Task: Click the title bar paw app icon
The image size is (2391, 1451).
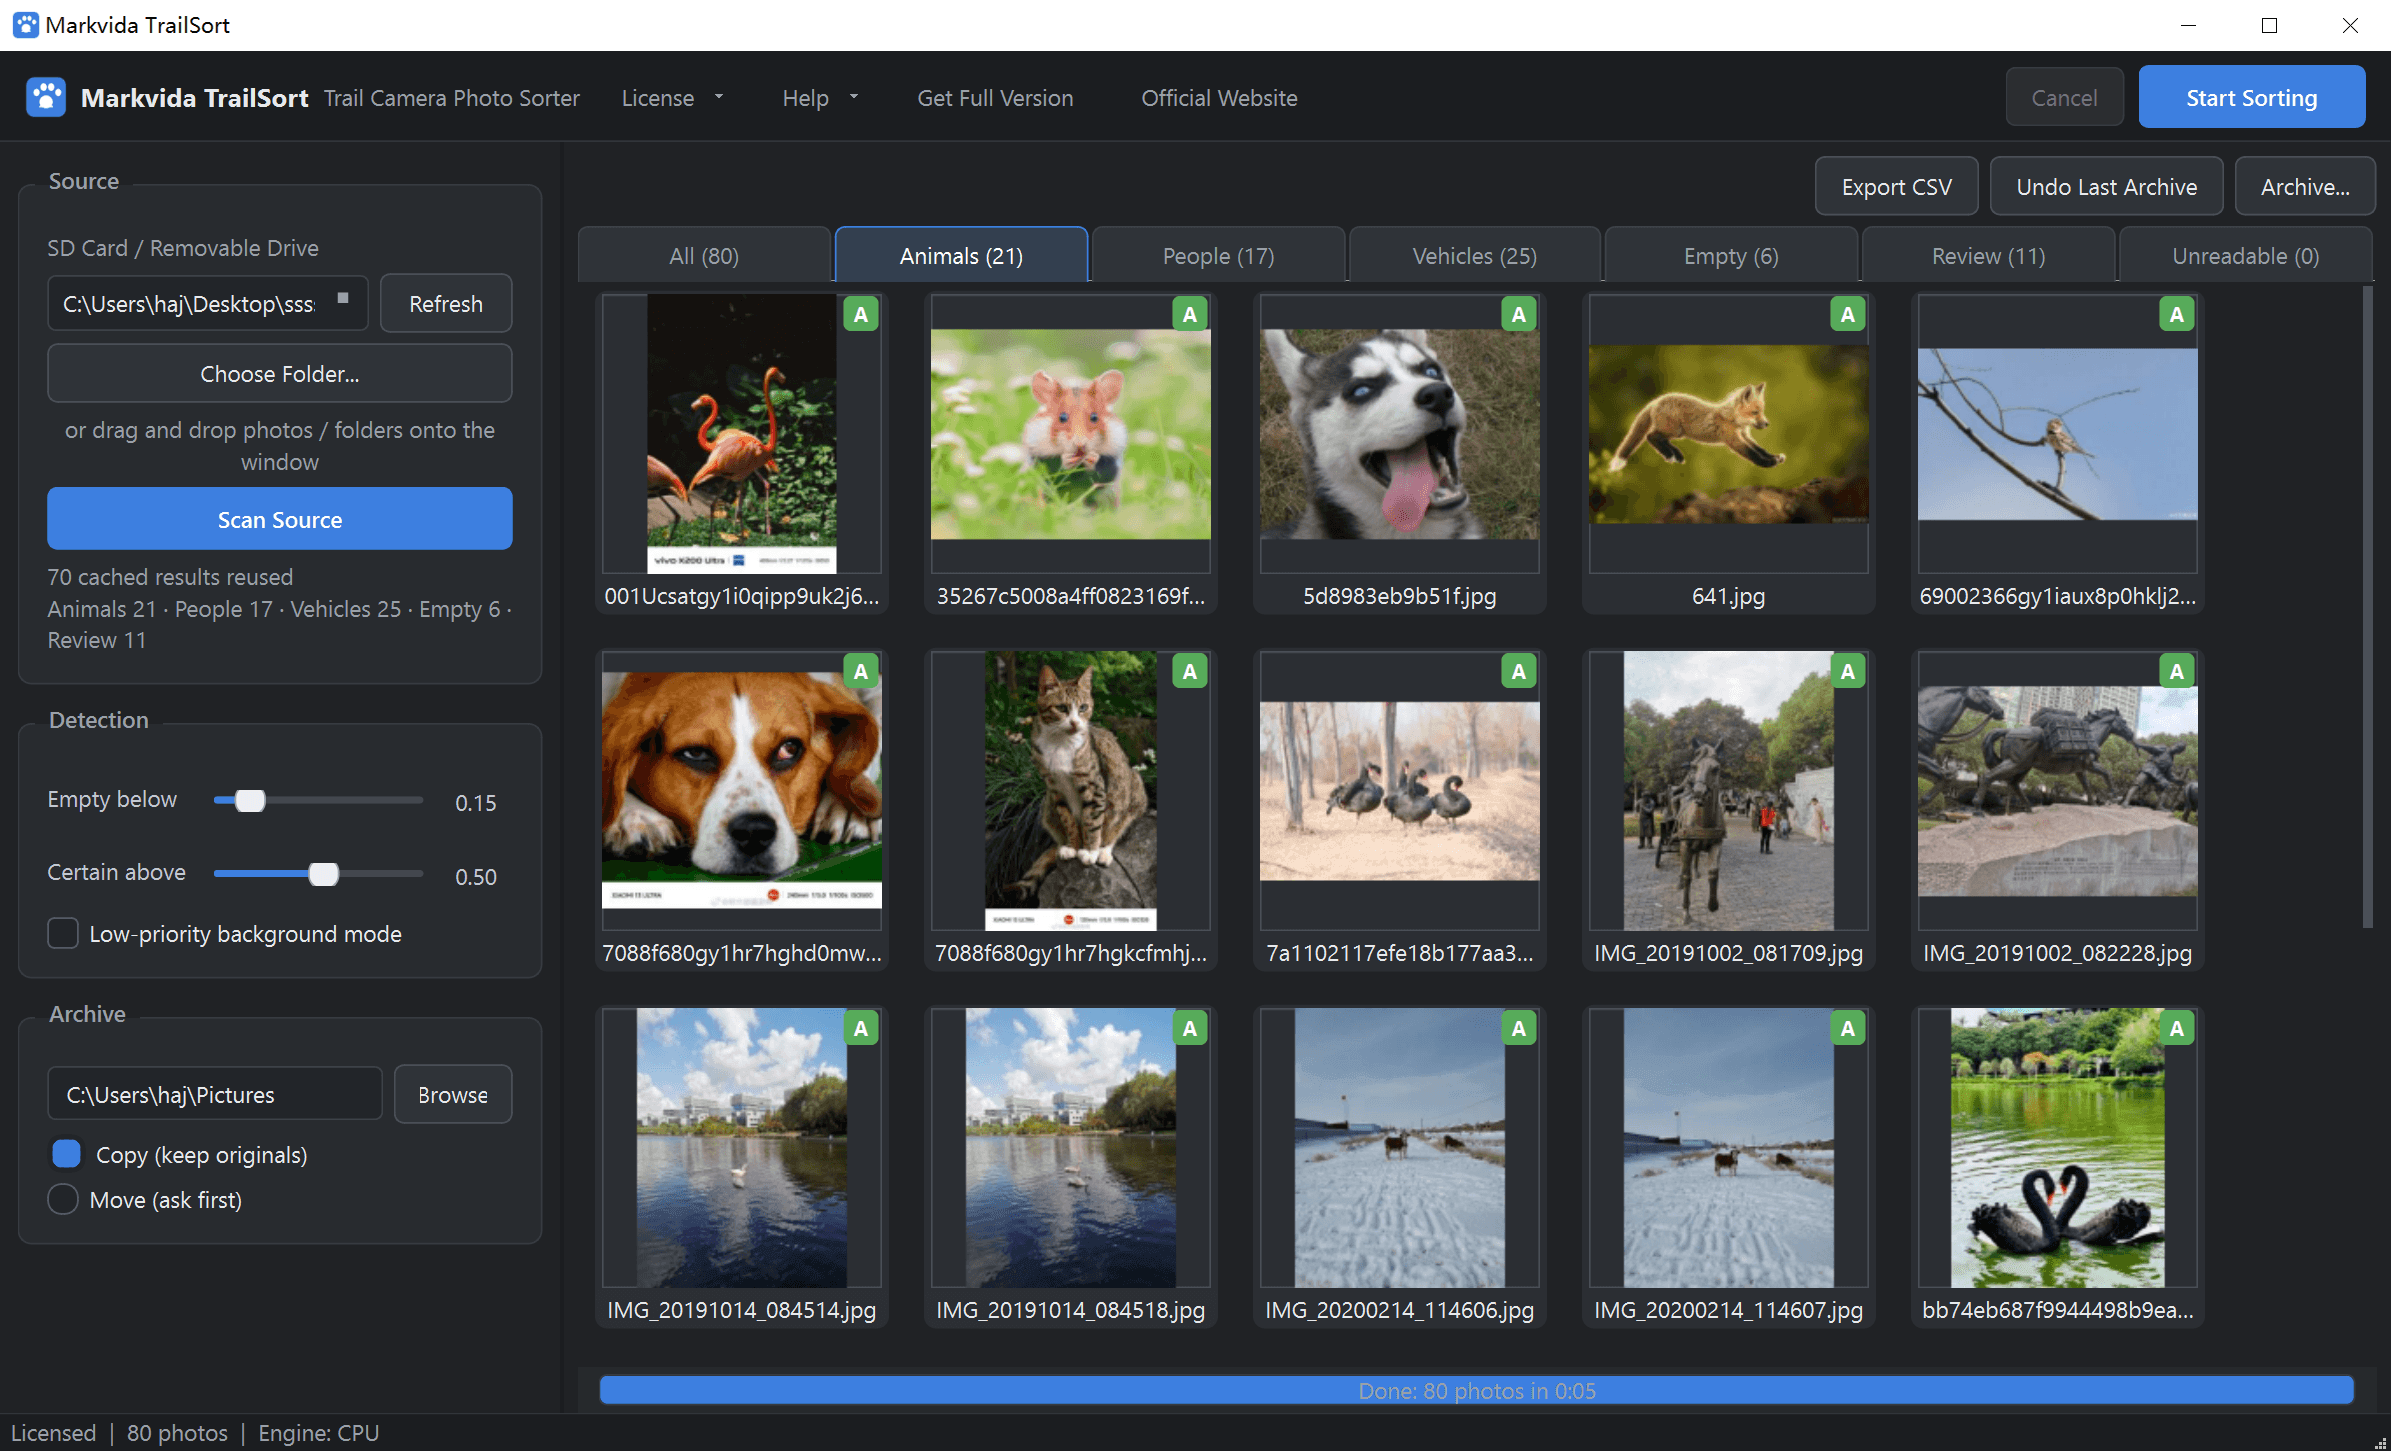Action: point(26,25)
